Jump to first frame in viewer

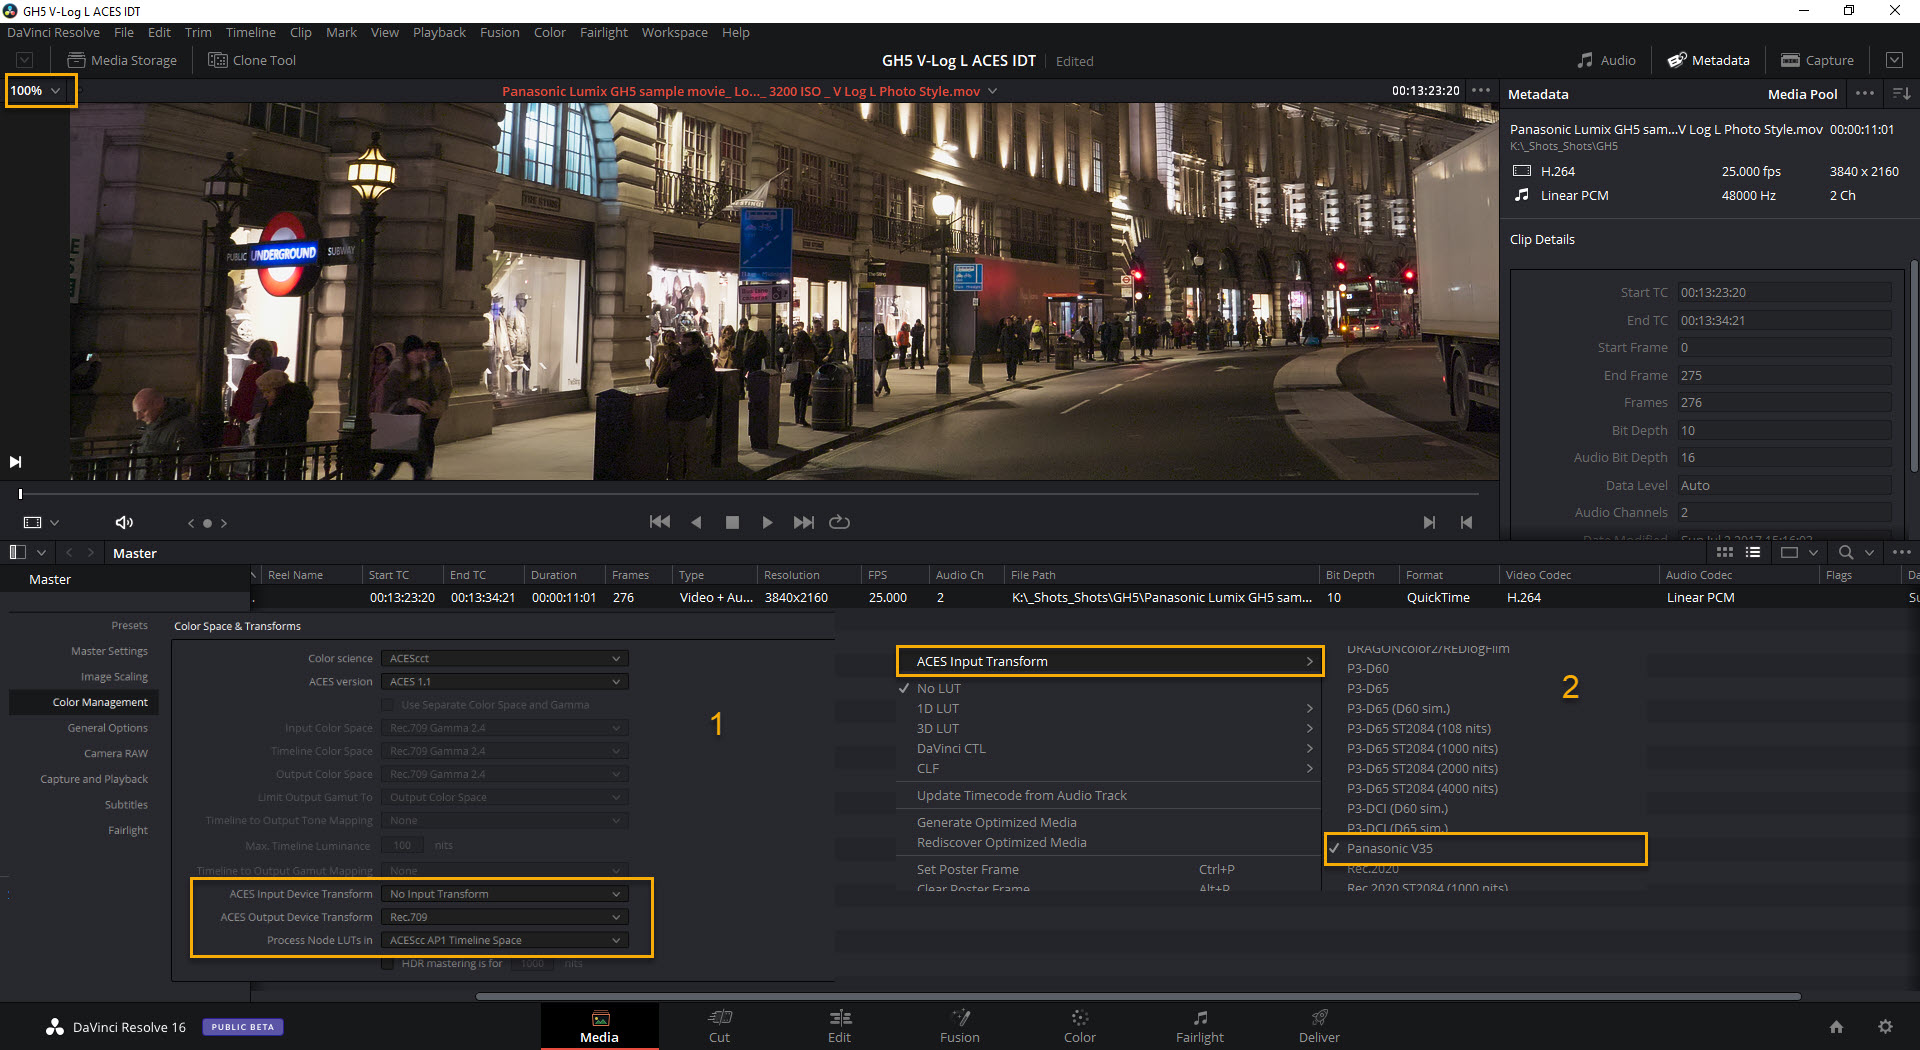pos(660,522)
